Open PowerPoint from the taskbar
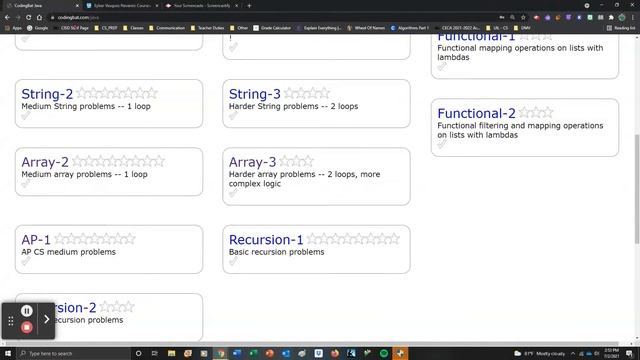 tap(269, 353)
